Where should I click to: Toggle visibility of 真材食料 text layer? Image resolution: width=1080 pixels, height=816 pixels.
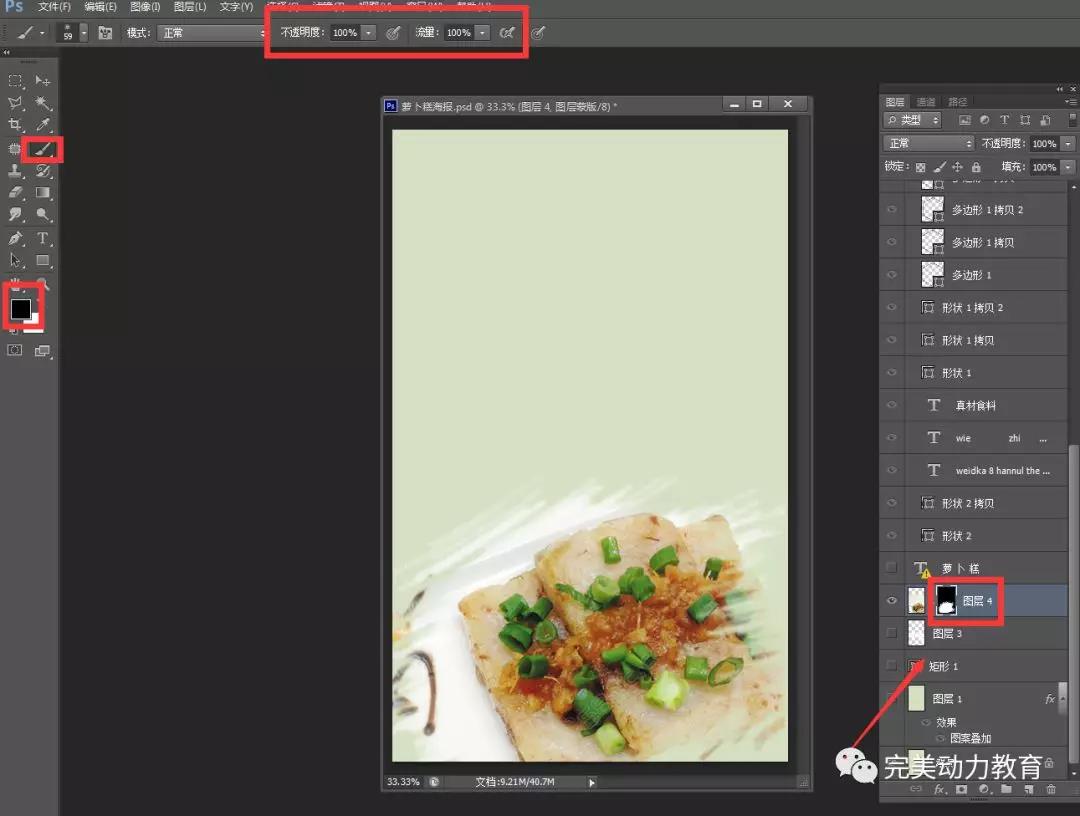click(x=892, y=405)
